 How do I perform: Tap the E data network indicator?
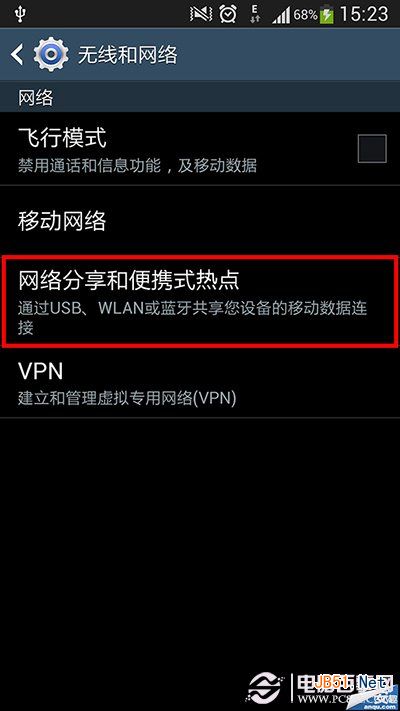tap(255, 15)
